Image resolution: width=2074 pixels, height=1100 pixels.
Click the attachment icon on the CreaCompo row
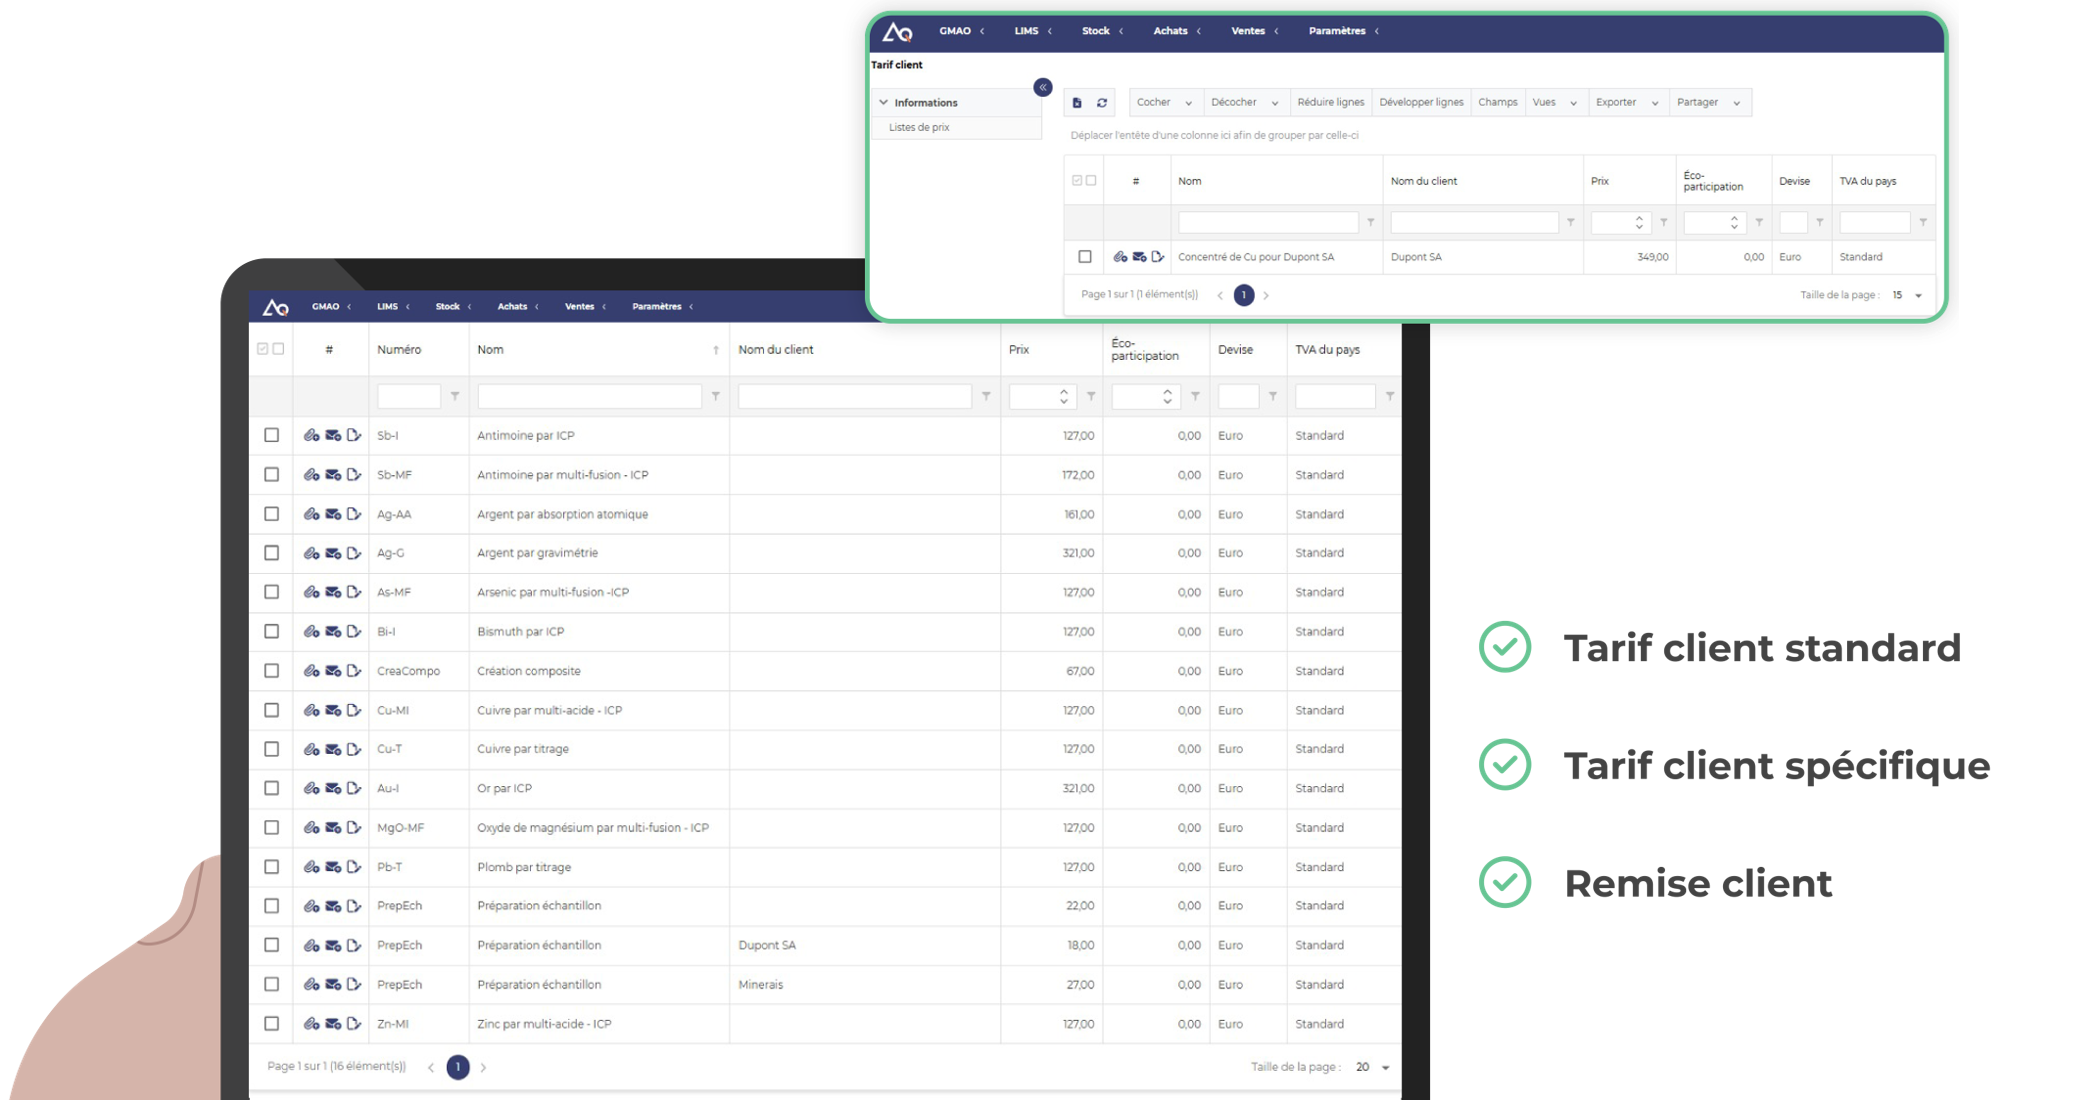[x=311, y=671]
